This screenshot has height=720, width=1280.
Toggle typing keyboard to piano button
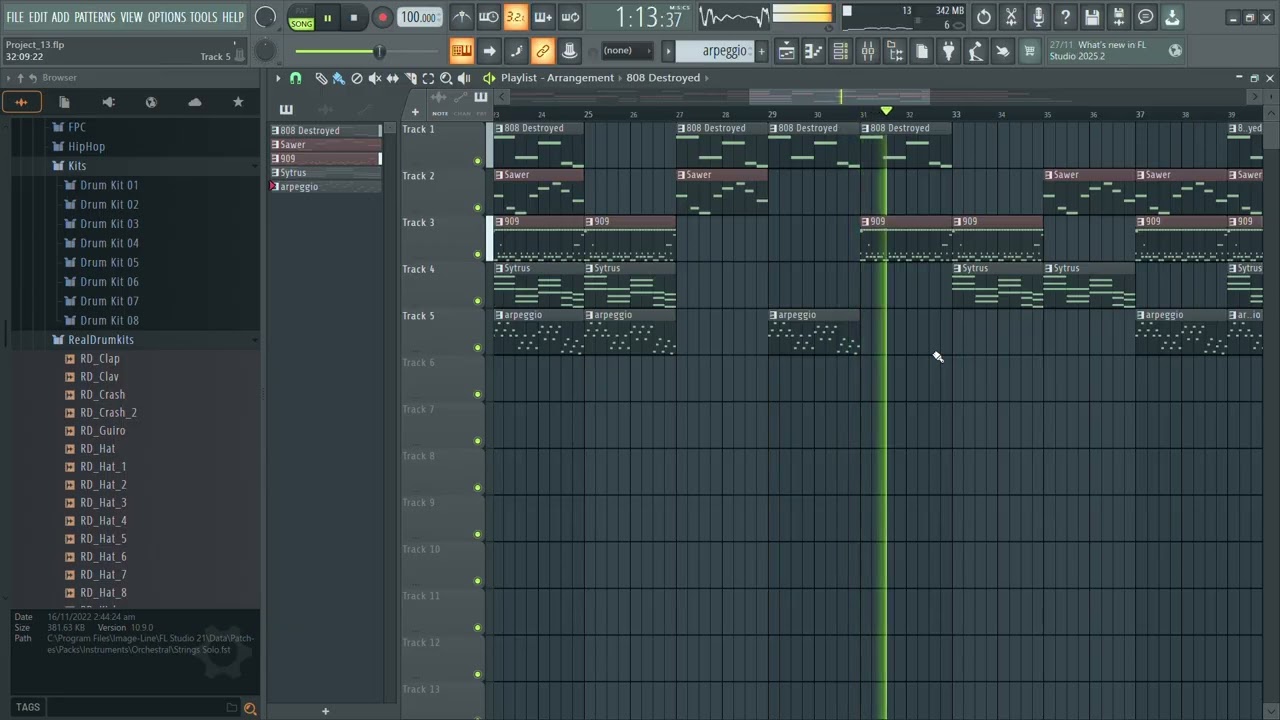point(462,51)
